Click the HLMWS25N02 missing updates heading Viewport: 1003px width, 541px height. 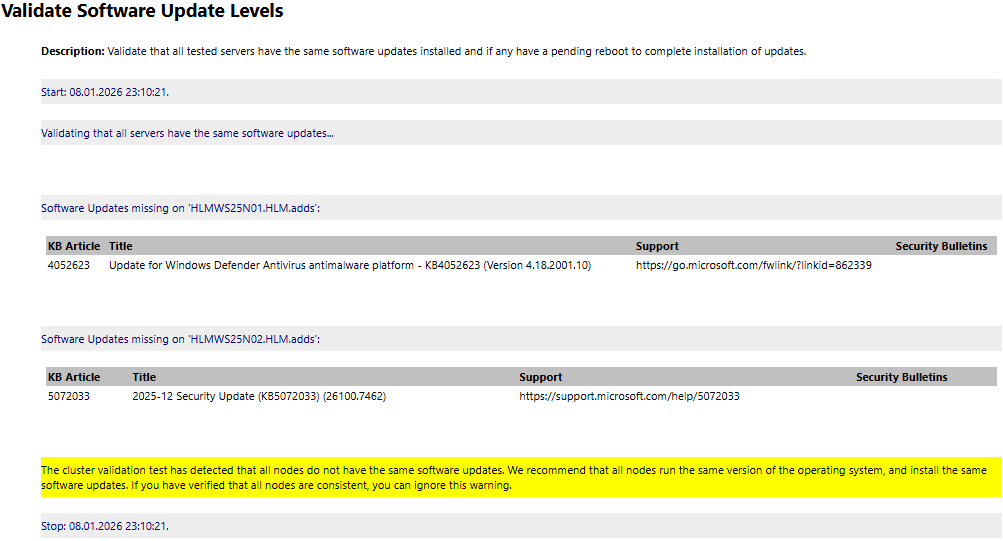180,339
